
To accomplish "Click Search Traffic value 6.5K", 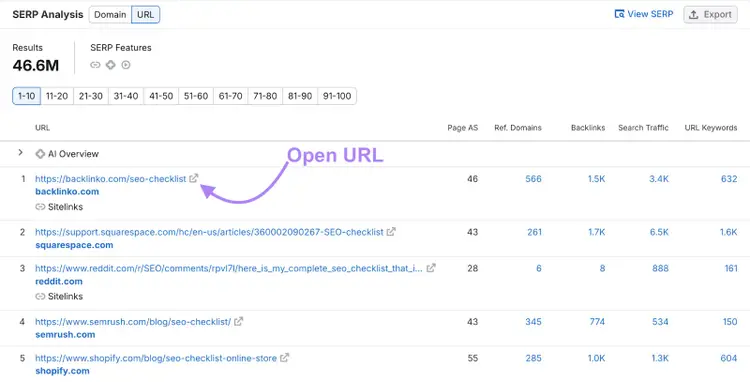I will [x=659, y=232].
